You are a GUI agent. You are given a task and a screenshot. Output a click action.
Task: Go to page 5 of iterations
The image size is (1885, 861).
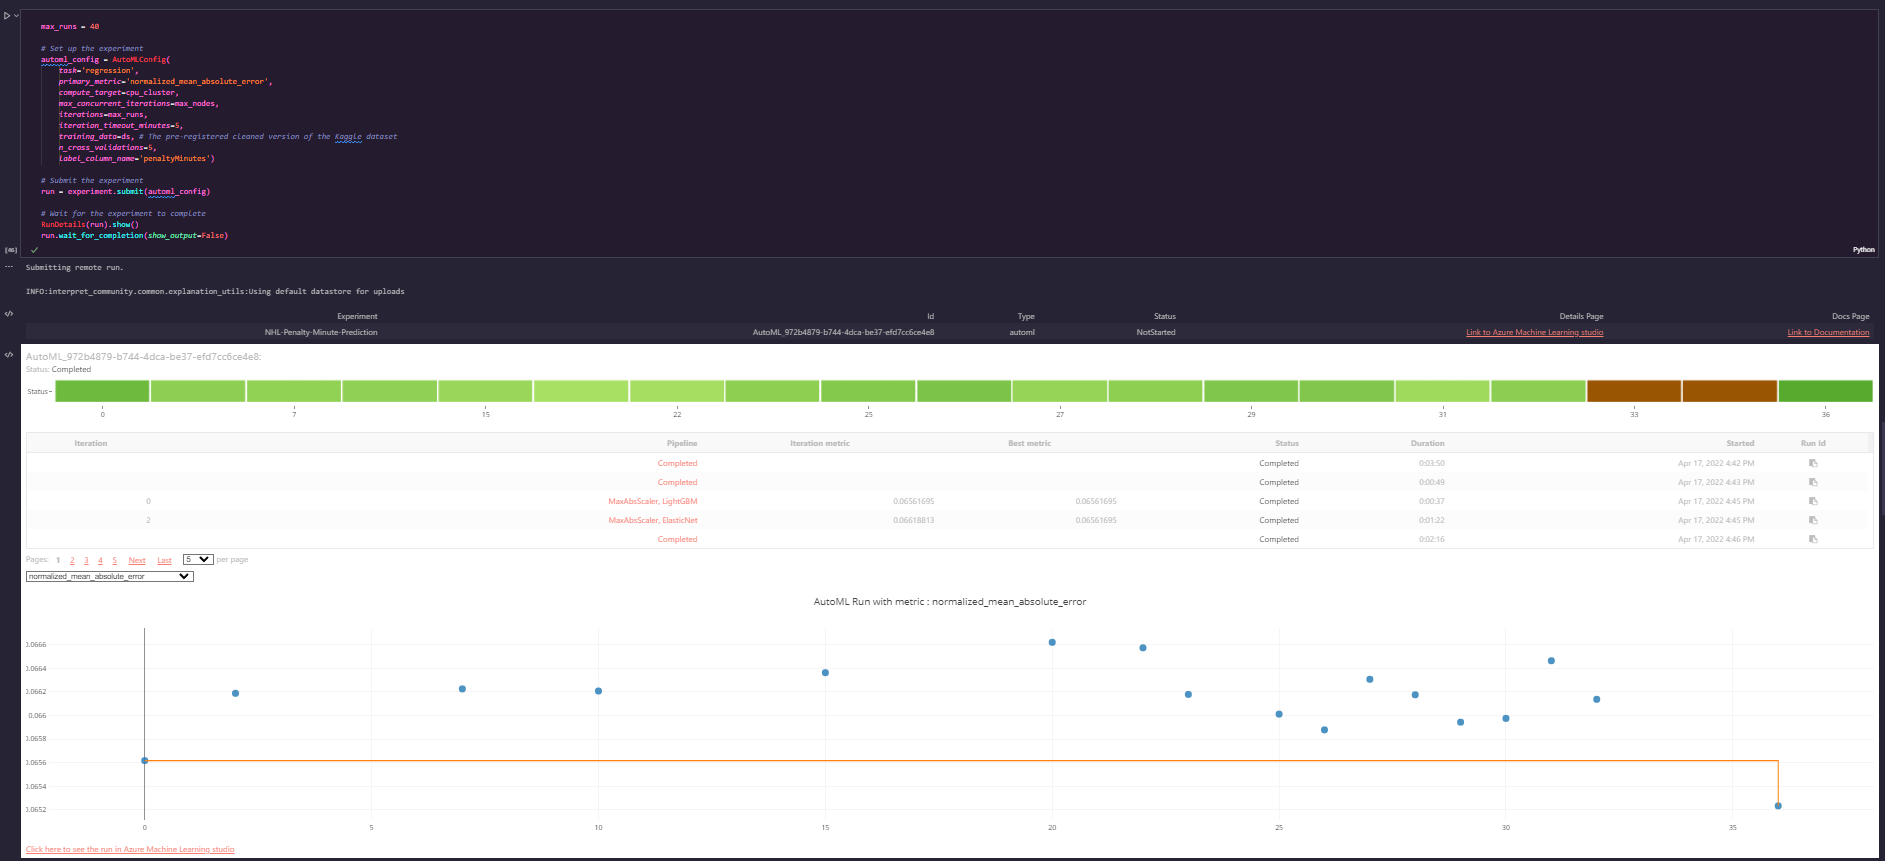[114, 560]
